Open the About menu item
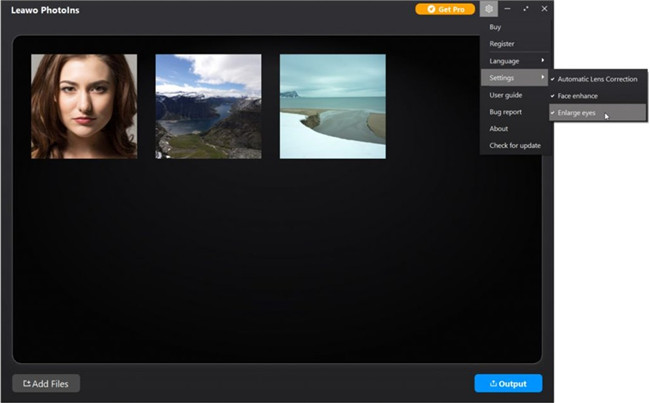Screen dimensions: 650x403 498,129
